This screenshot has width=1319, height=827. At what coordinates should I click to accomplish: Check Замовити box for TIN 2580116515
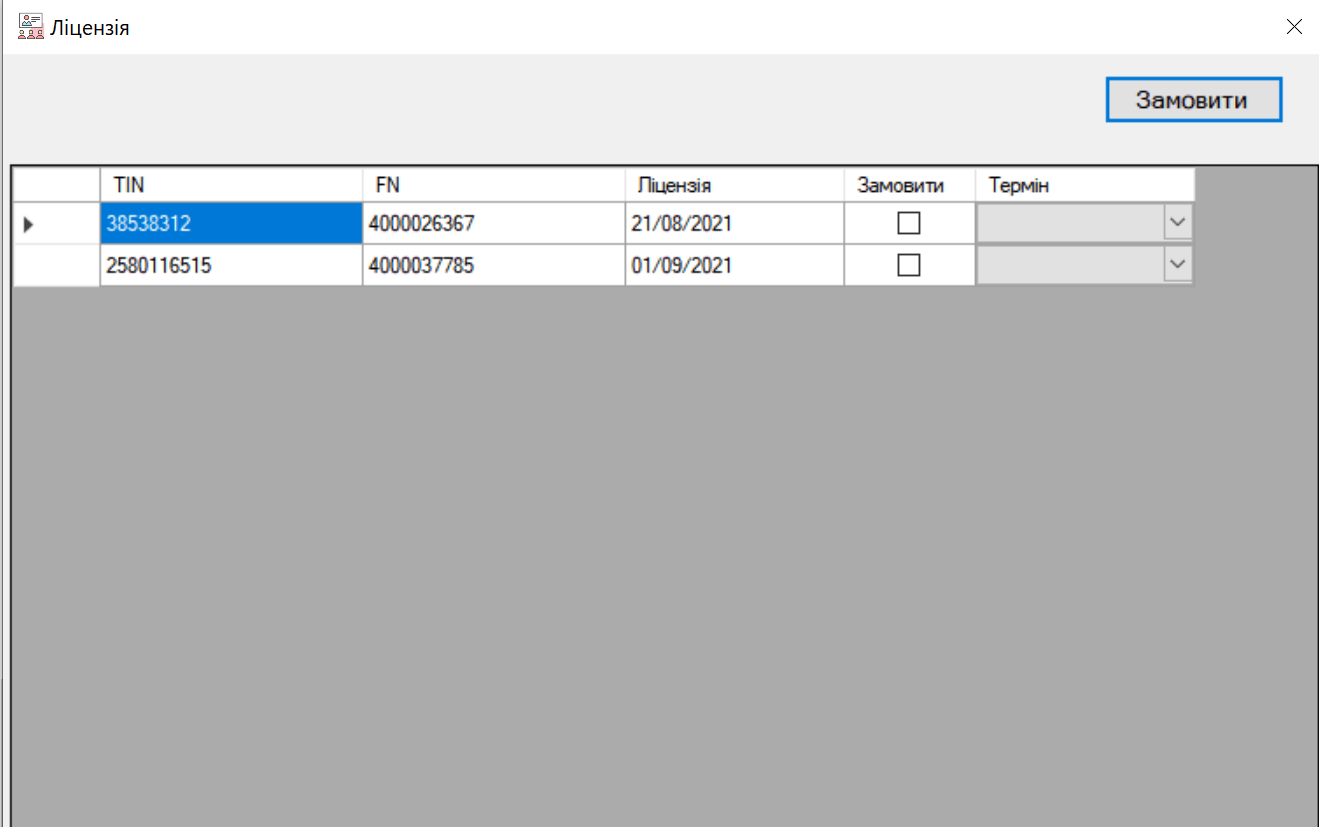(x=908, y=265)
